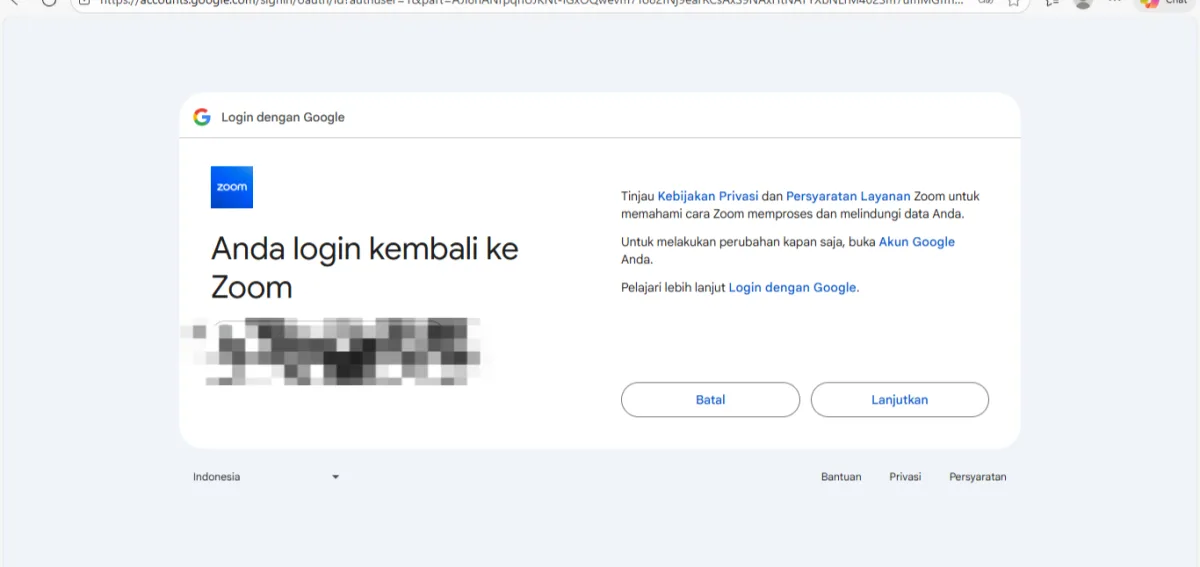The height and width of the screenshot is (567, 1200).
Task: Open the browser profile avatar
Action: [x=1083, y=3]
